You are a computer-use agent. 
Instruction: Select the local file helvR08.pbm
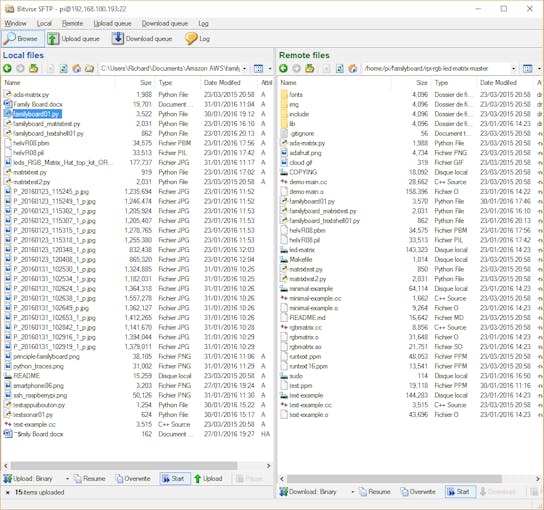click(31, 143)
